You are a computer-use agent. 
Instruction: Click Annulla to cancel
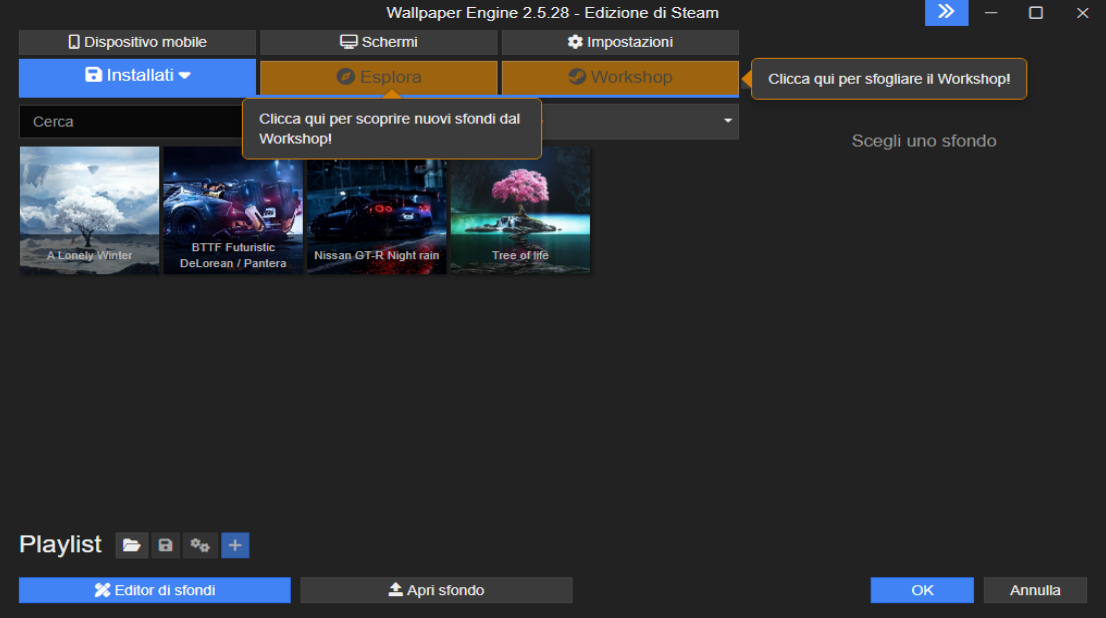[1035, 590]
